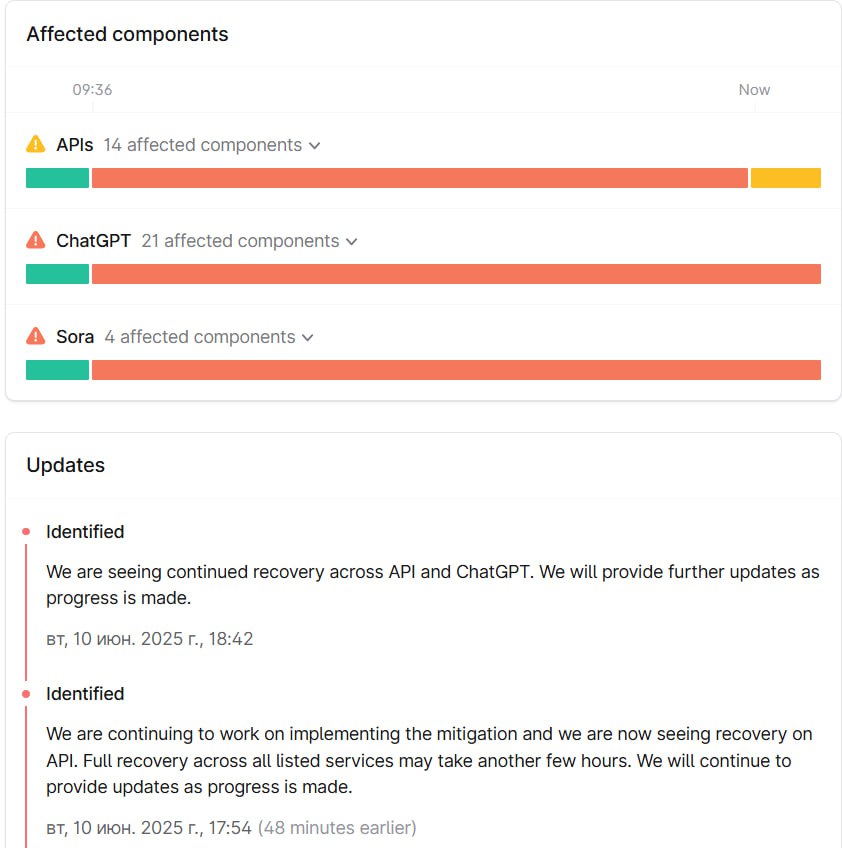Click the first Identified update bullet dot

pos(26,532)
